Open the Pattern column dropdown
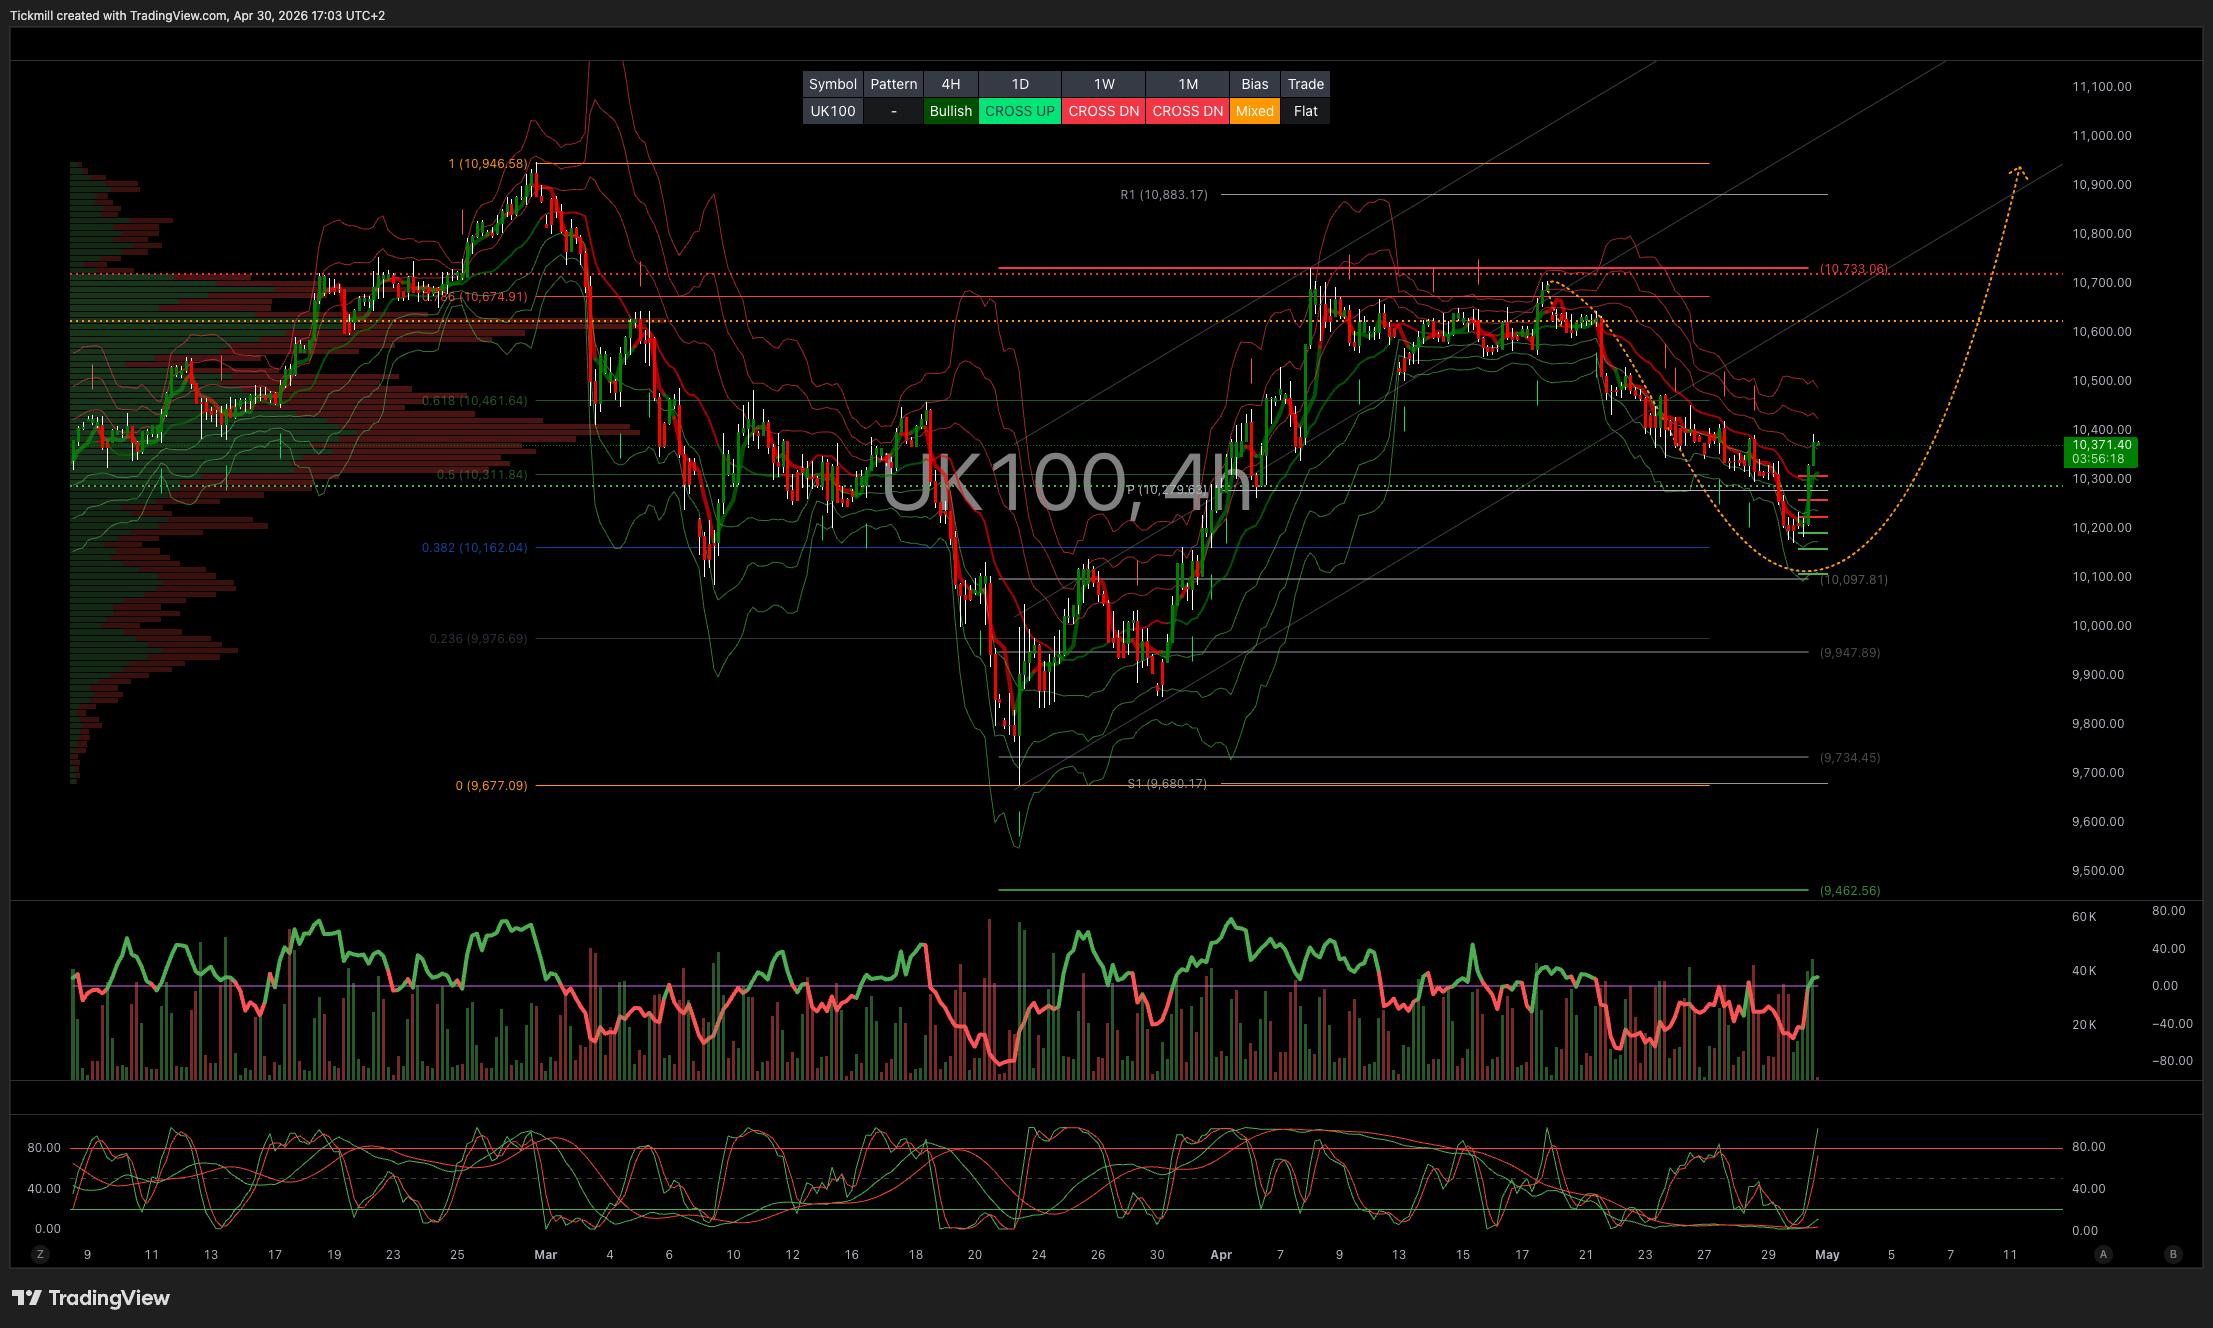The height and width of the screenshot is (1328, 2213). click(x=893, y=84)
